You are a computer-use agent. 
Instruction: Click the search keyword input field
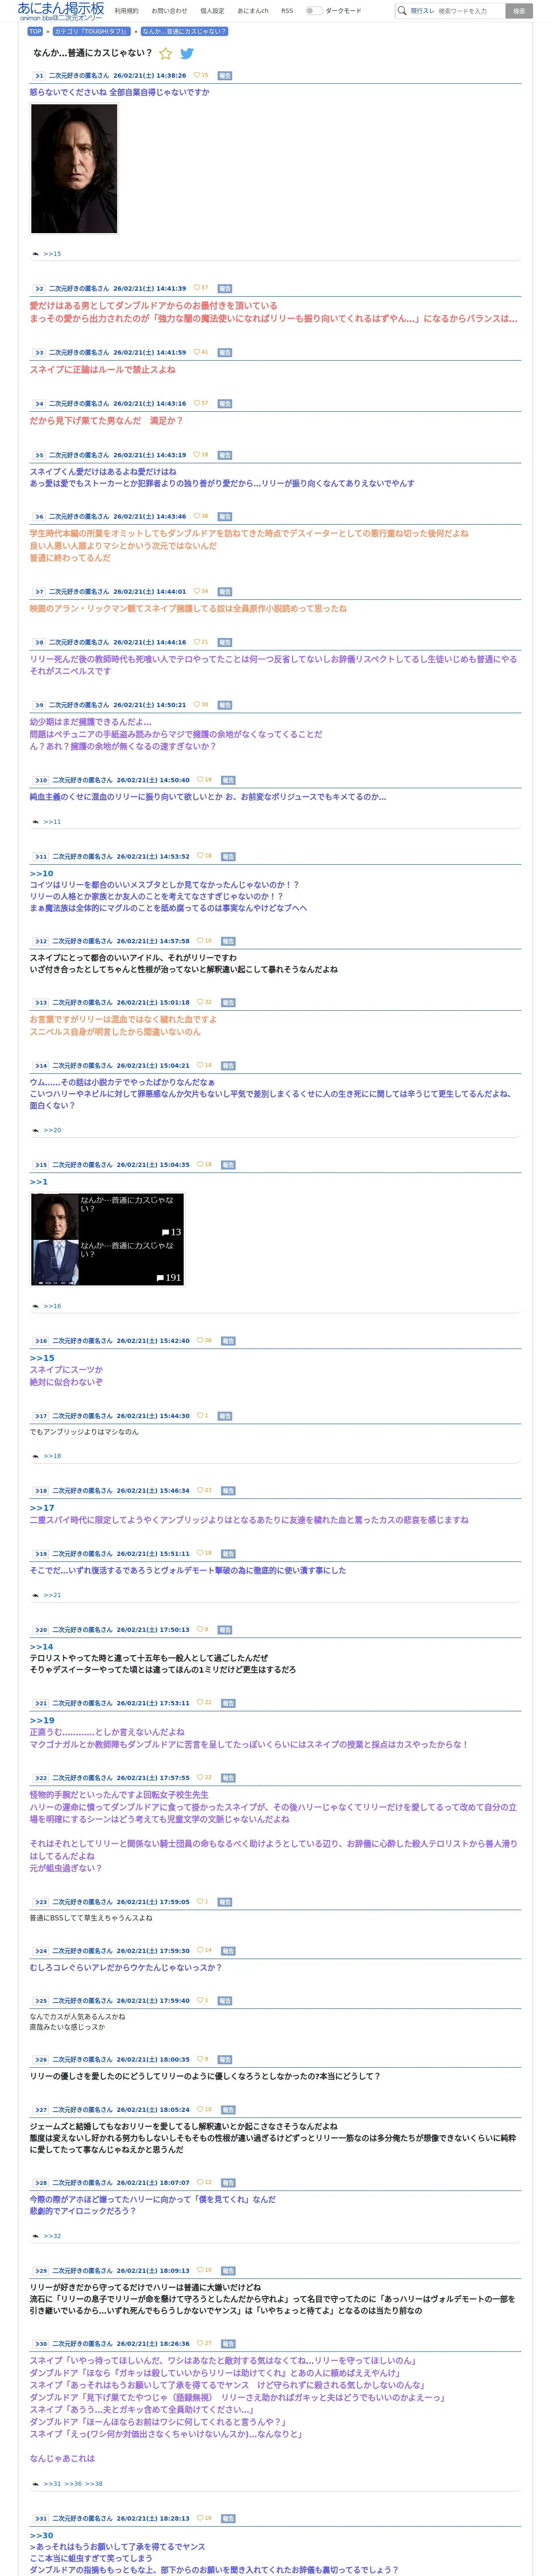click(x=470, y=11)
